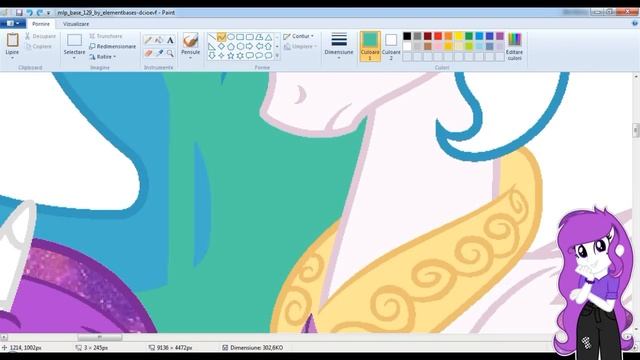Expand the shapes gallery more arrow

tap(277, 56)
